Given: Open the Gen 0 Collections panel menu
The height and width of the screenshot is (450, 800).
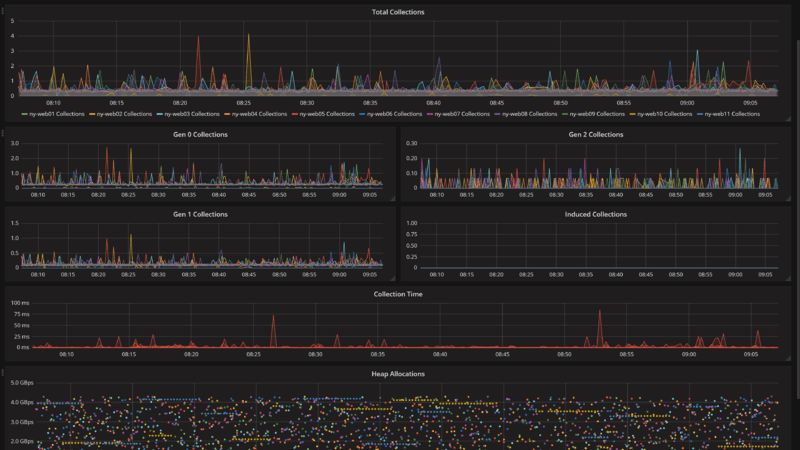Looking at the screenshot, I should click(x=200, y=135).
